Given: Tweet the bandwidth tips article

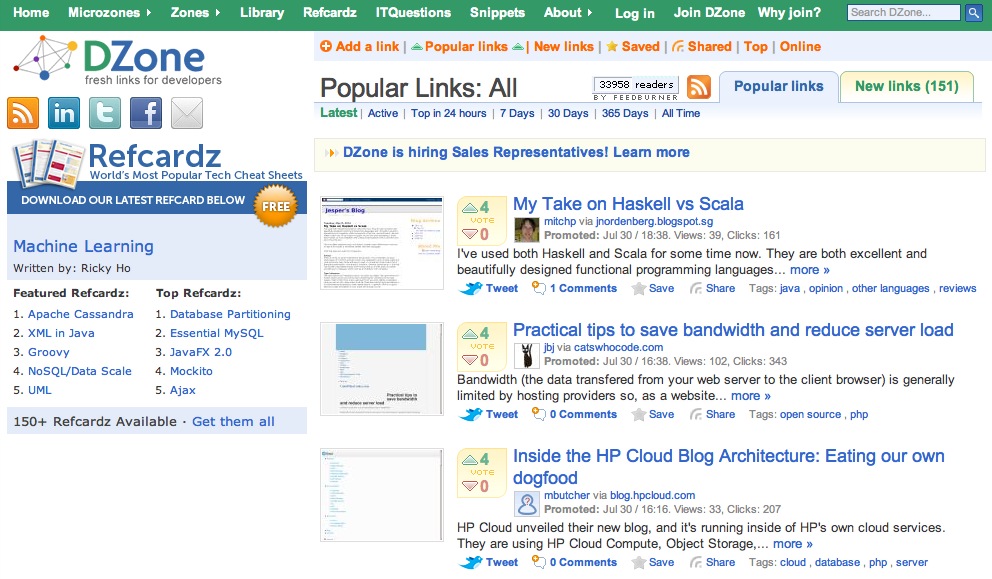Looking at the screenshot, I should [x=488, y=414].
